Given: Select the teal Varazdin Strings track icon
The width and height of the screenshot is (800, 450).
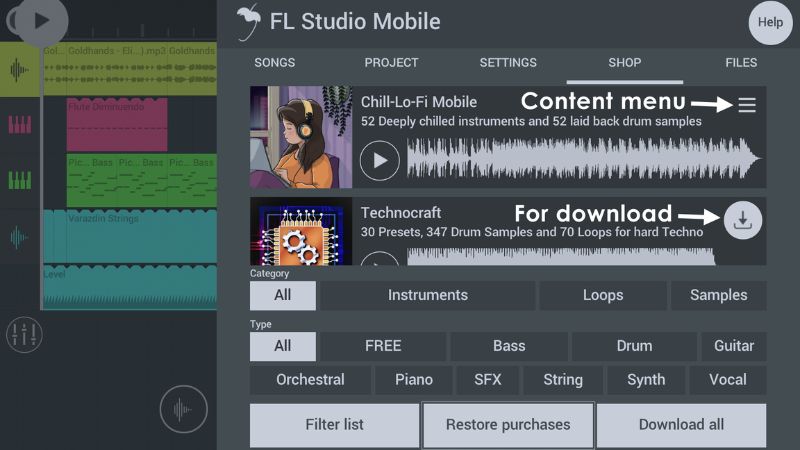Looking at the screenshot, I should [19, 237].
